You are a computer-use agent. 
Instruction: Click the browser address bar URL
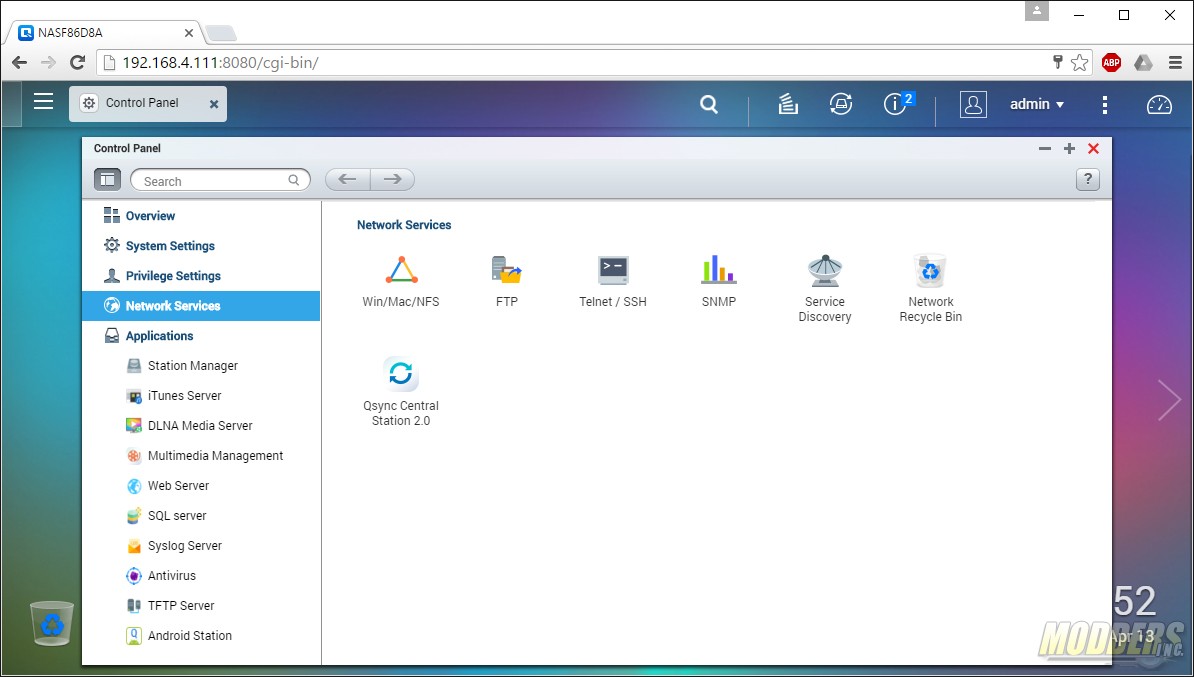tap(220, 62)
